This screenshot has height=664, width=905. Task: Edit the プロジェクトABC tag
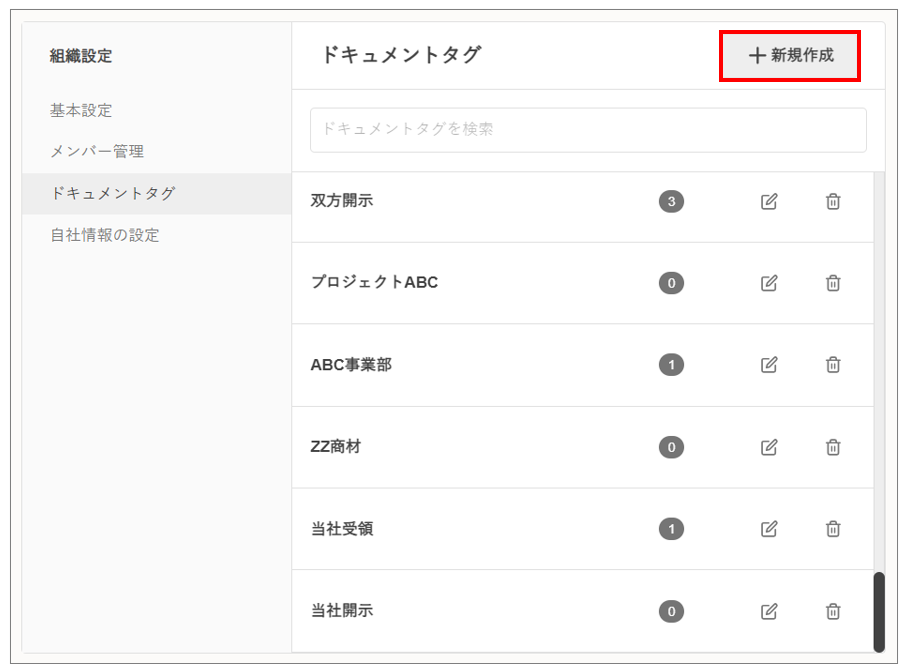point(769,283)
